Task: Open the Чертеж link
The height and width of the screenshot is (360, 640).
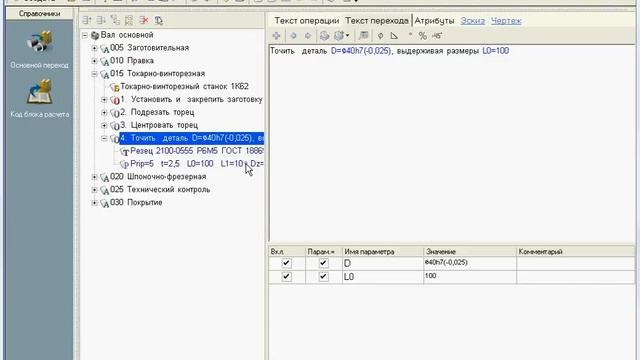Action: tap(506, 20)
